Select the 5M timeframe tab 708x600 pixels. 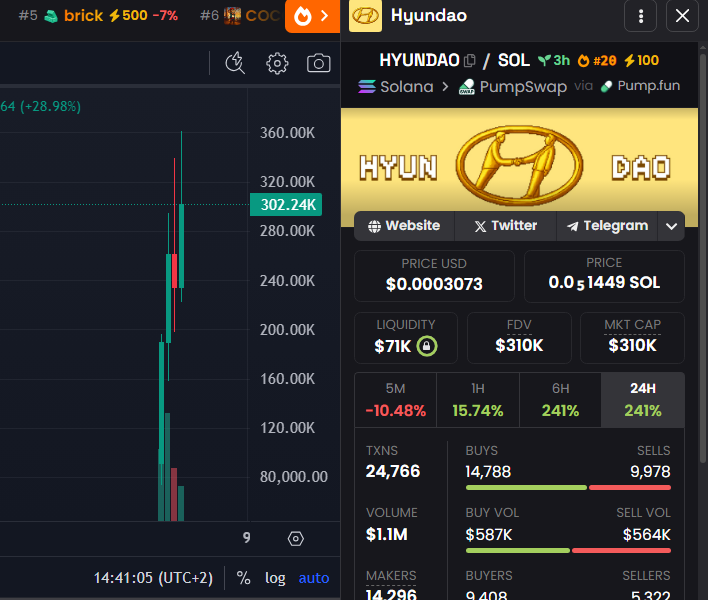click(x=396, y=400)
